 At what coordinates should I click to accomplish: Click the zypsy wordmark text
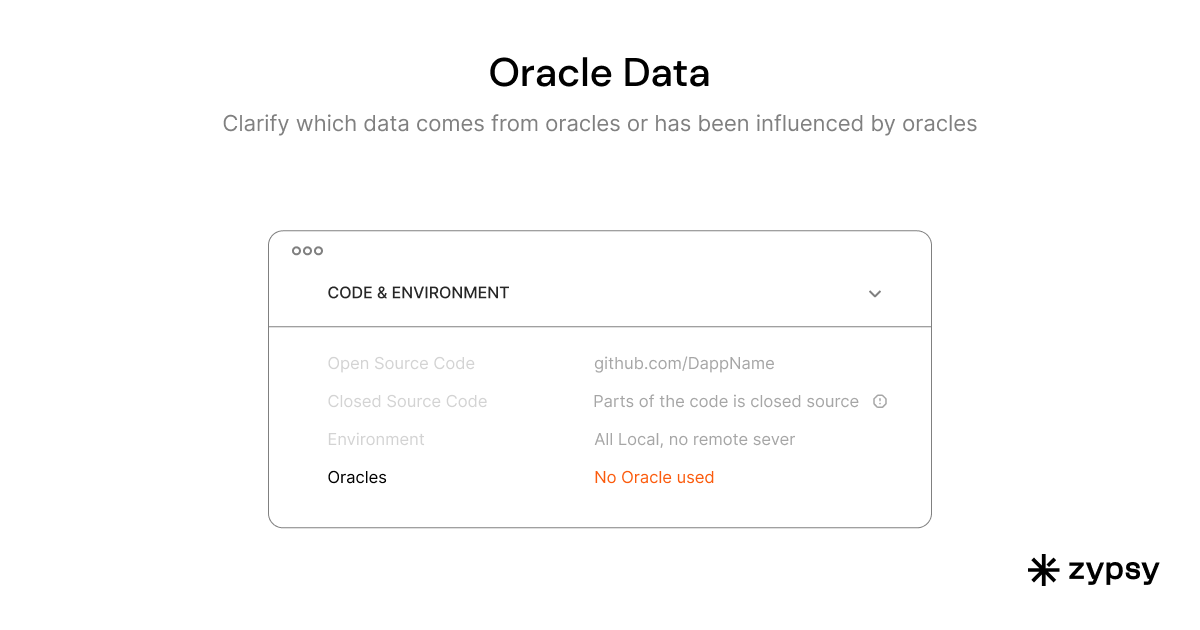click(1113, 571)
